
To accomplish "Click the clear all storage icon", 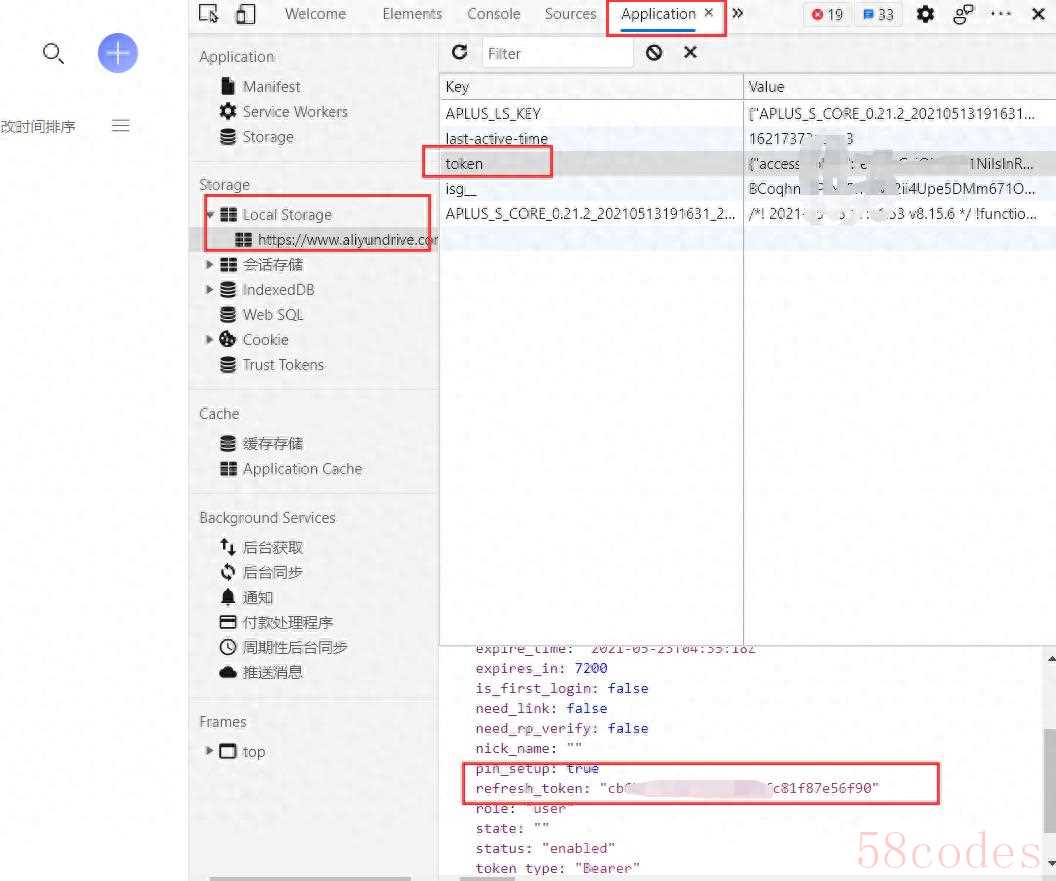I will click(x=654, y=53).
